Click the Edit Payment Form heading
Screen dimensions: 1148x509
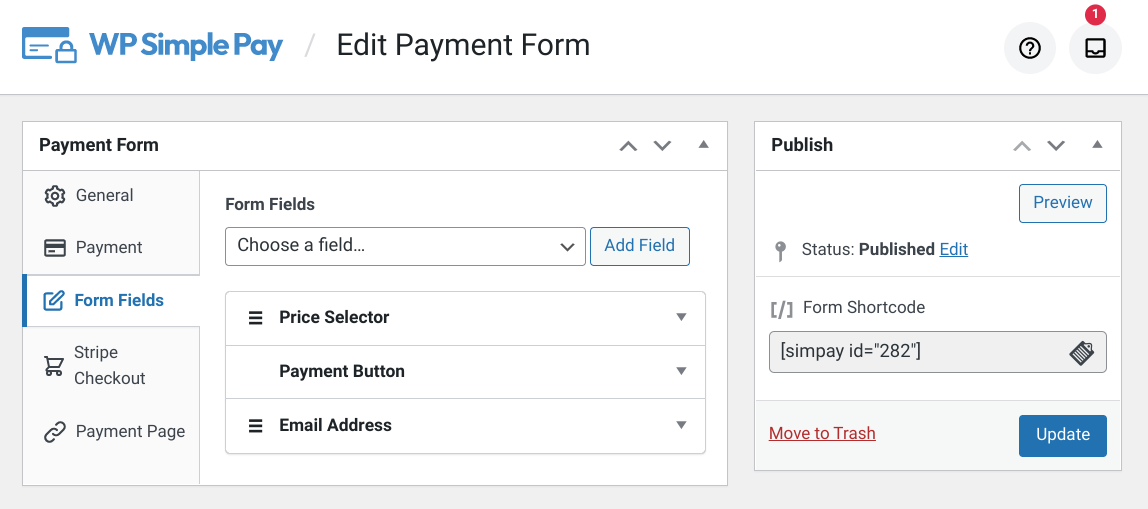[463, 45]
